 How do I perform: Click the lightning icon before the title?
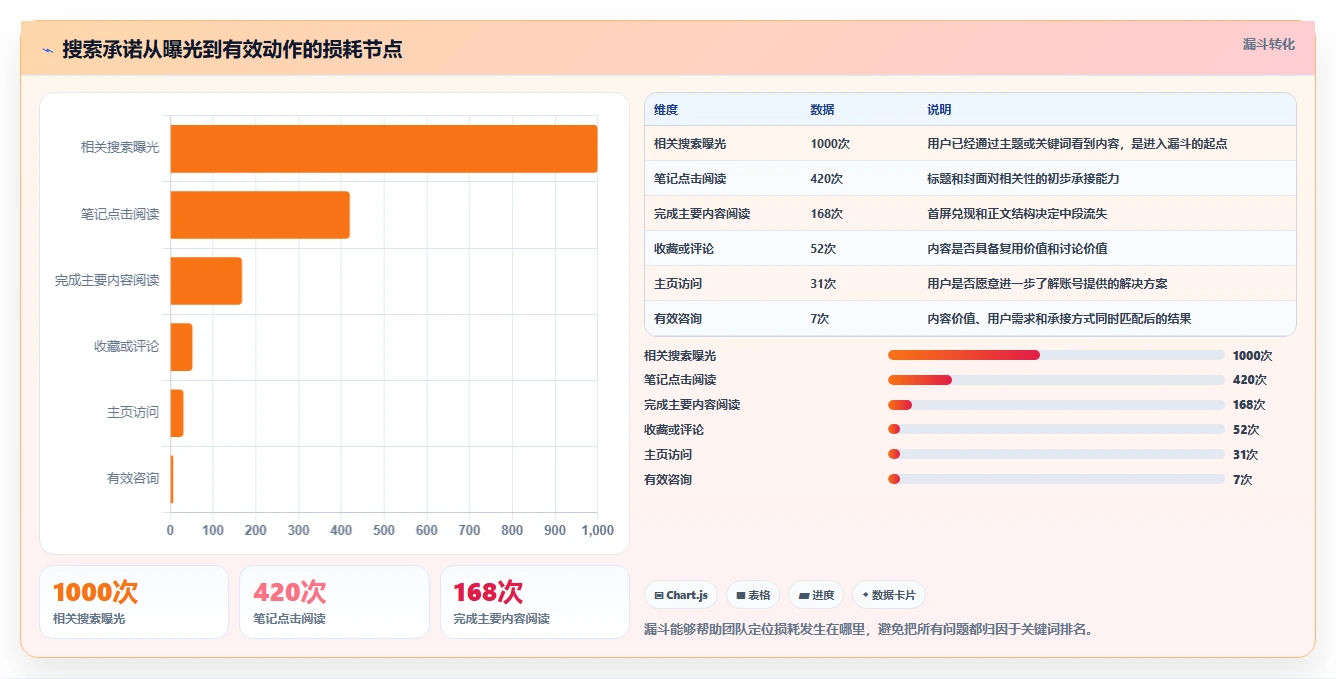point(47,49)
